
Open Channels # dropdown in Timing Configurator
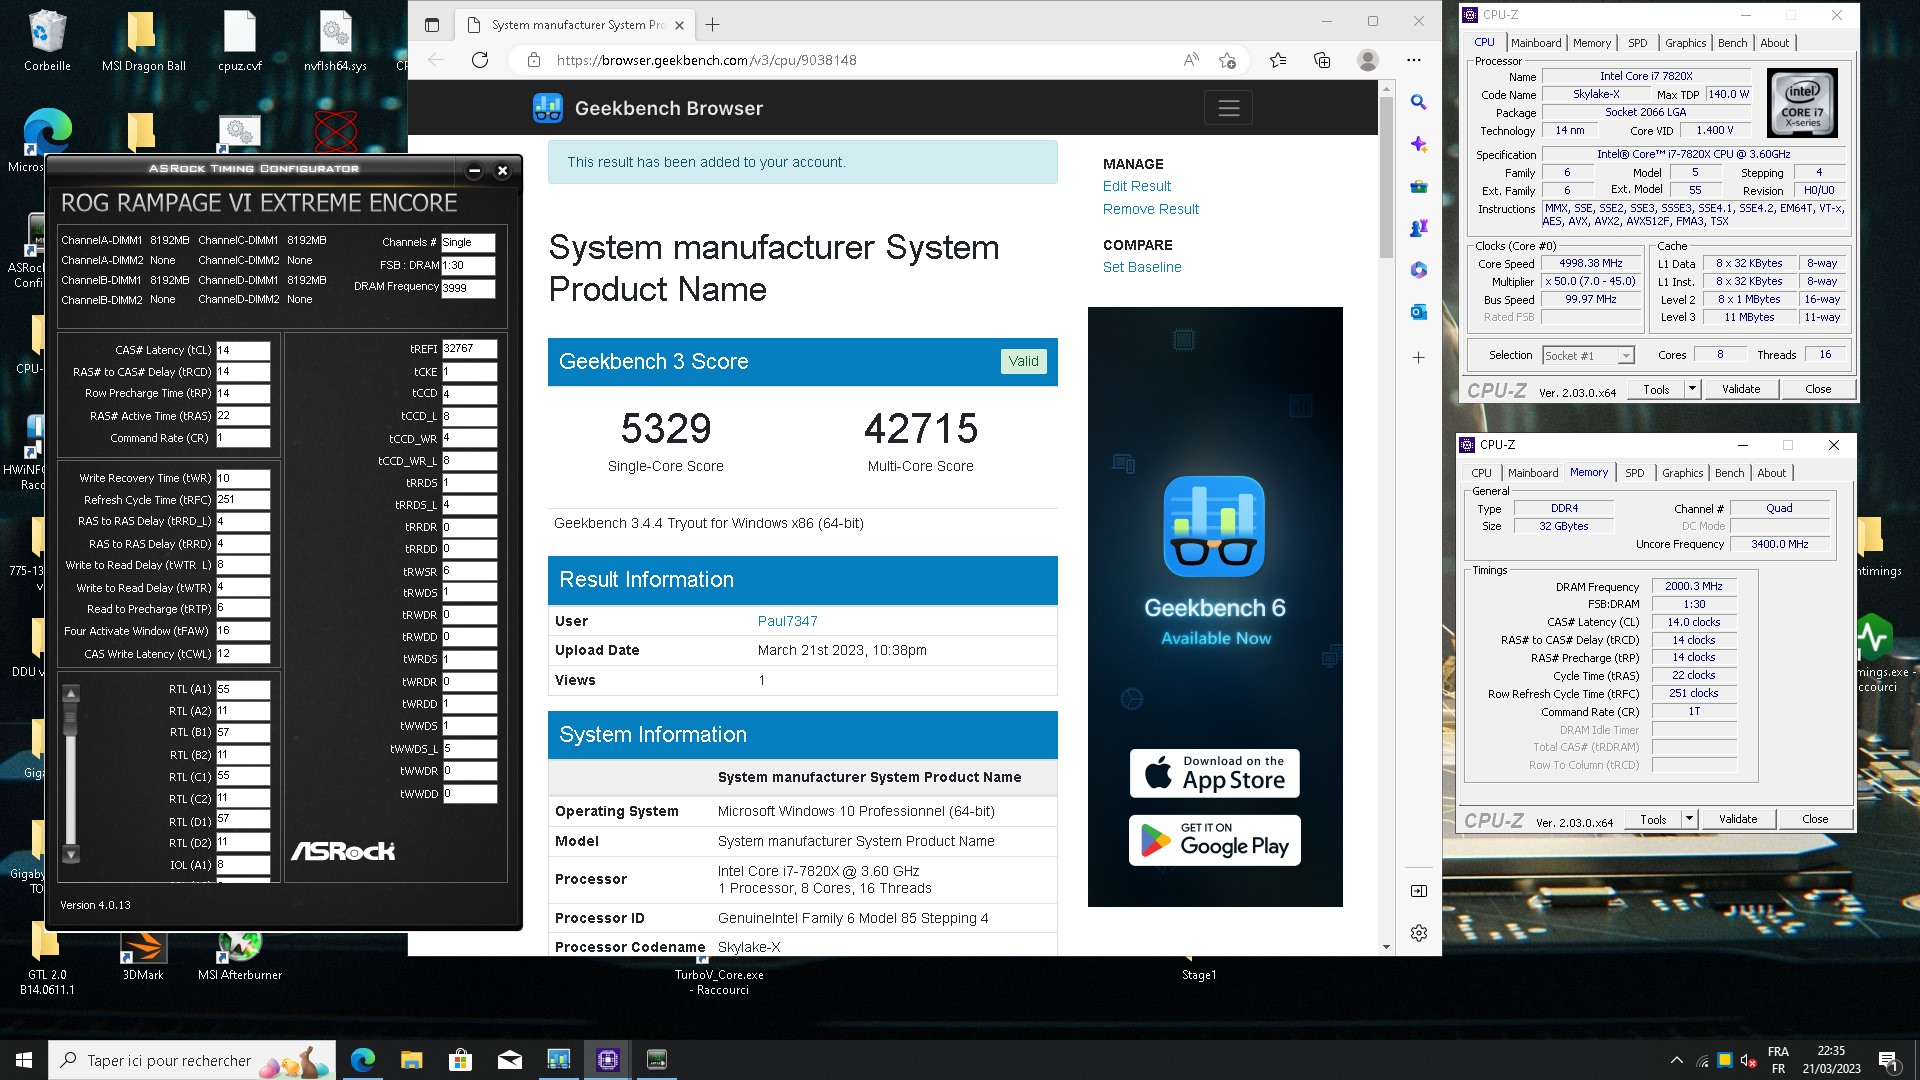pos(468,242)
